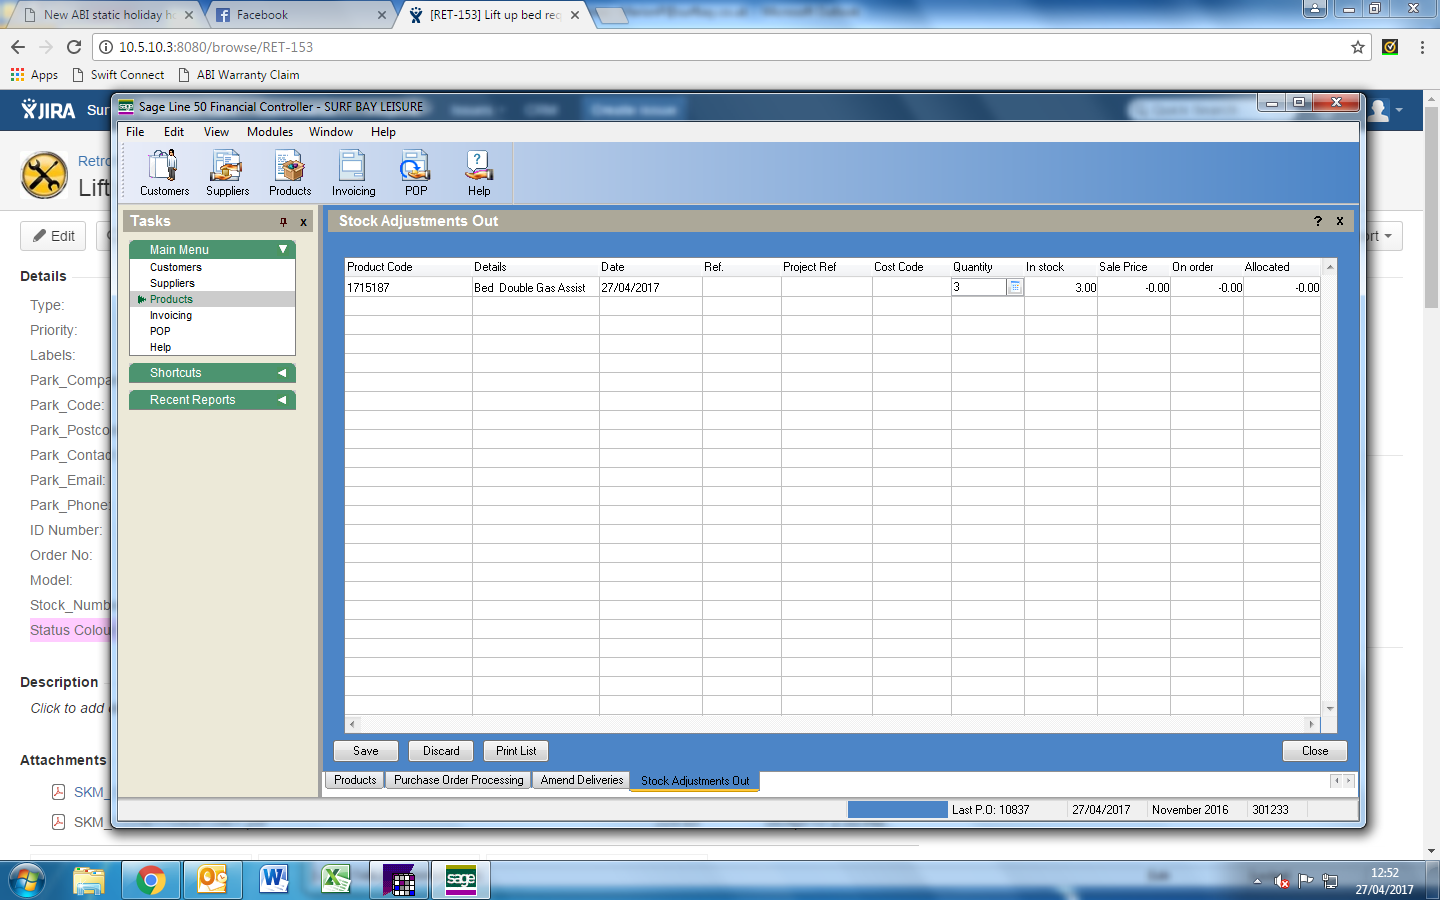Expand the Recent Reports section
Screen dimensions: 1440x900
[282, 400]
